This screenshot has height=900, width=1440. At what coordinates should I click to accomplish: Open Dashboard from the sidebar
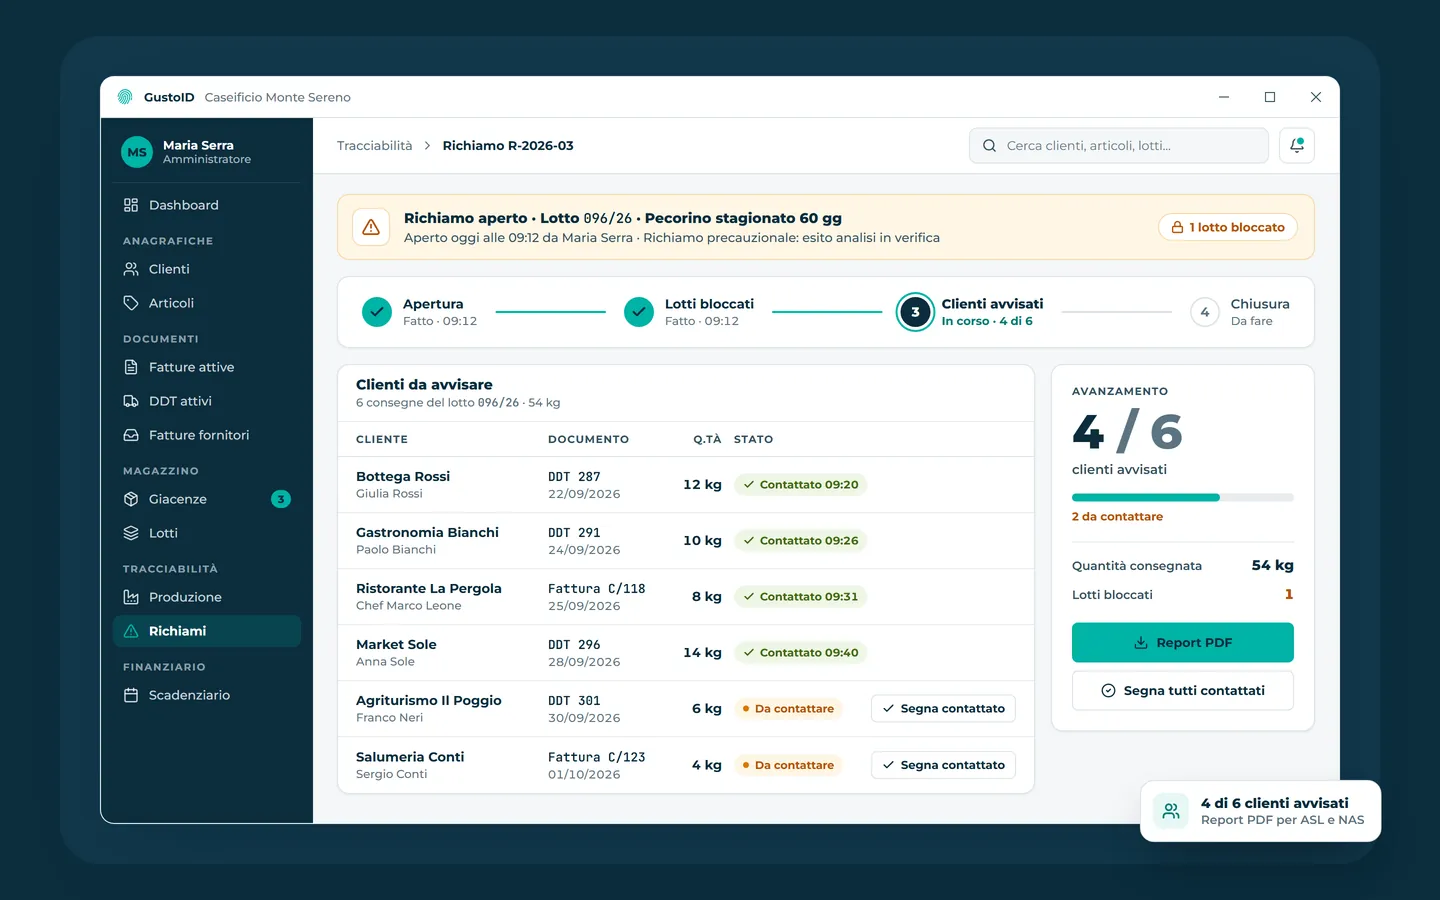pos(207,205)
